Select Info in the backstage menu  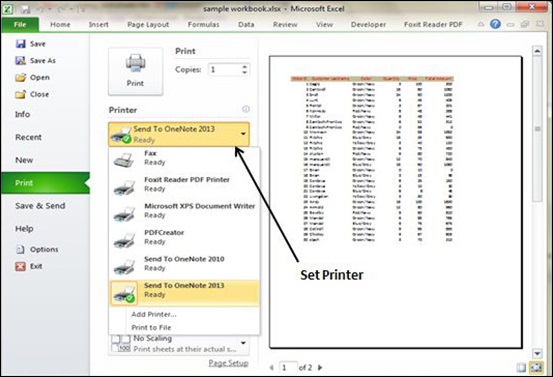[x=23, y=114]
